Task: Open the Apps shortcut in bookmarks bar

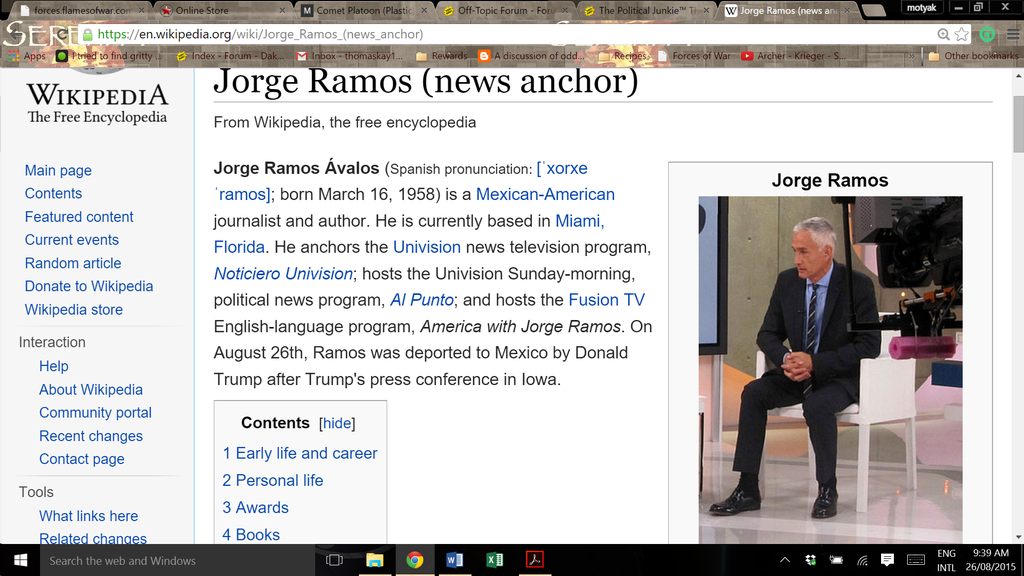Action: point(27,56)
